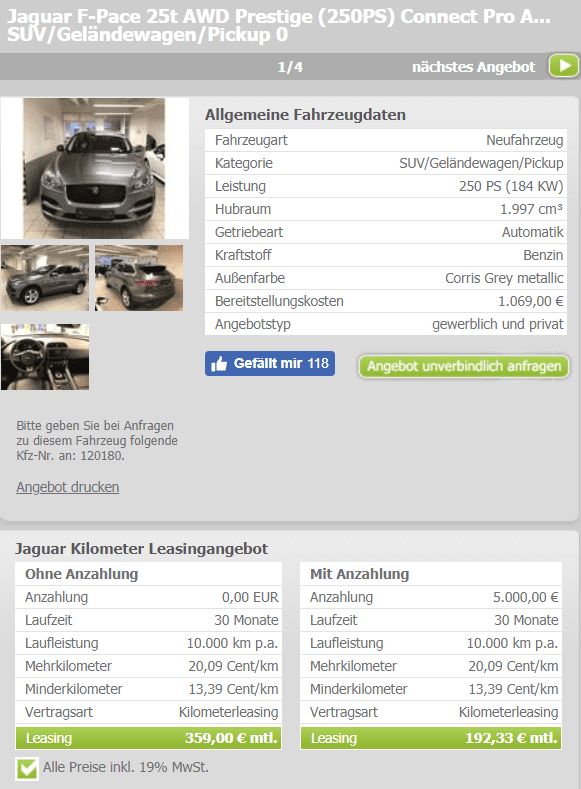
Task: Click the 'Benzin' Kraftstoff value
Action: 543,255
